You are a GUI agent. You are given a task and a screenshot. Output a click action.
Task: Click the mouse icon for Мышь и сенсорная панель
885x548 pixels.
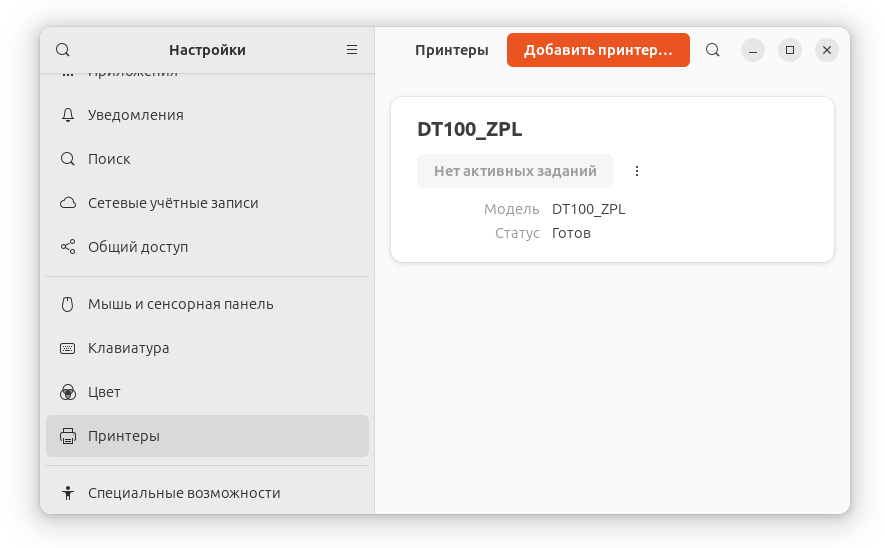68,304
